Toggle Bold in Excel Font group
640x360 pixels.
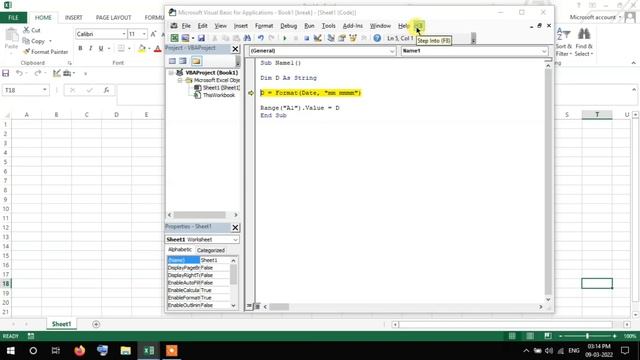point(80,48)
